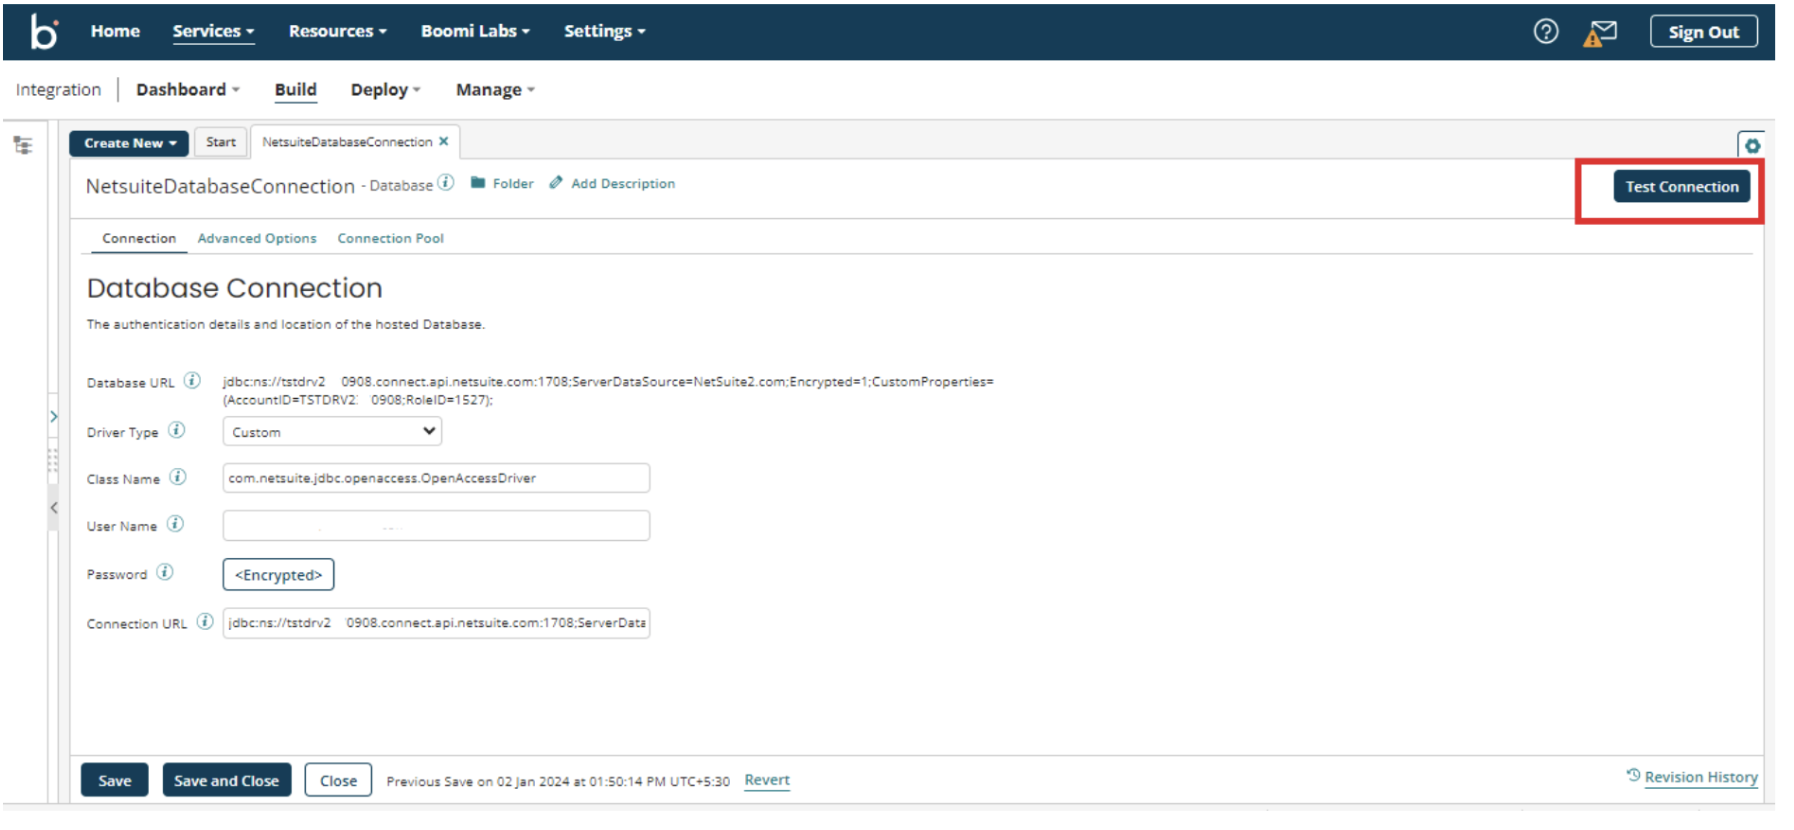Click the Password info icon
The height and width of the screenshot is (830, 1794).
click(165, 572)
